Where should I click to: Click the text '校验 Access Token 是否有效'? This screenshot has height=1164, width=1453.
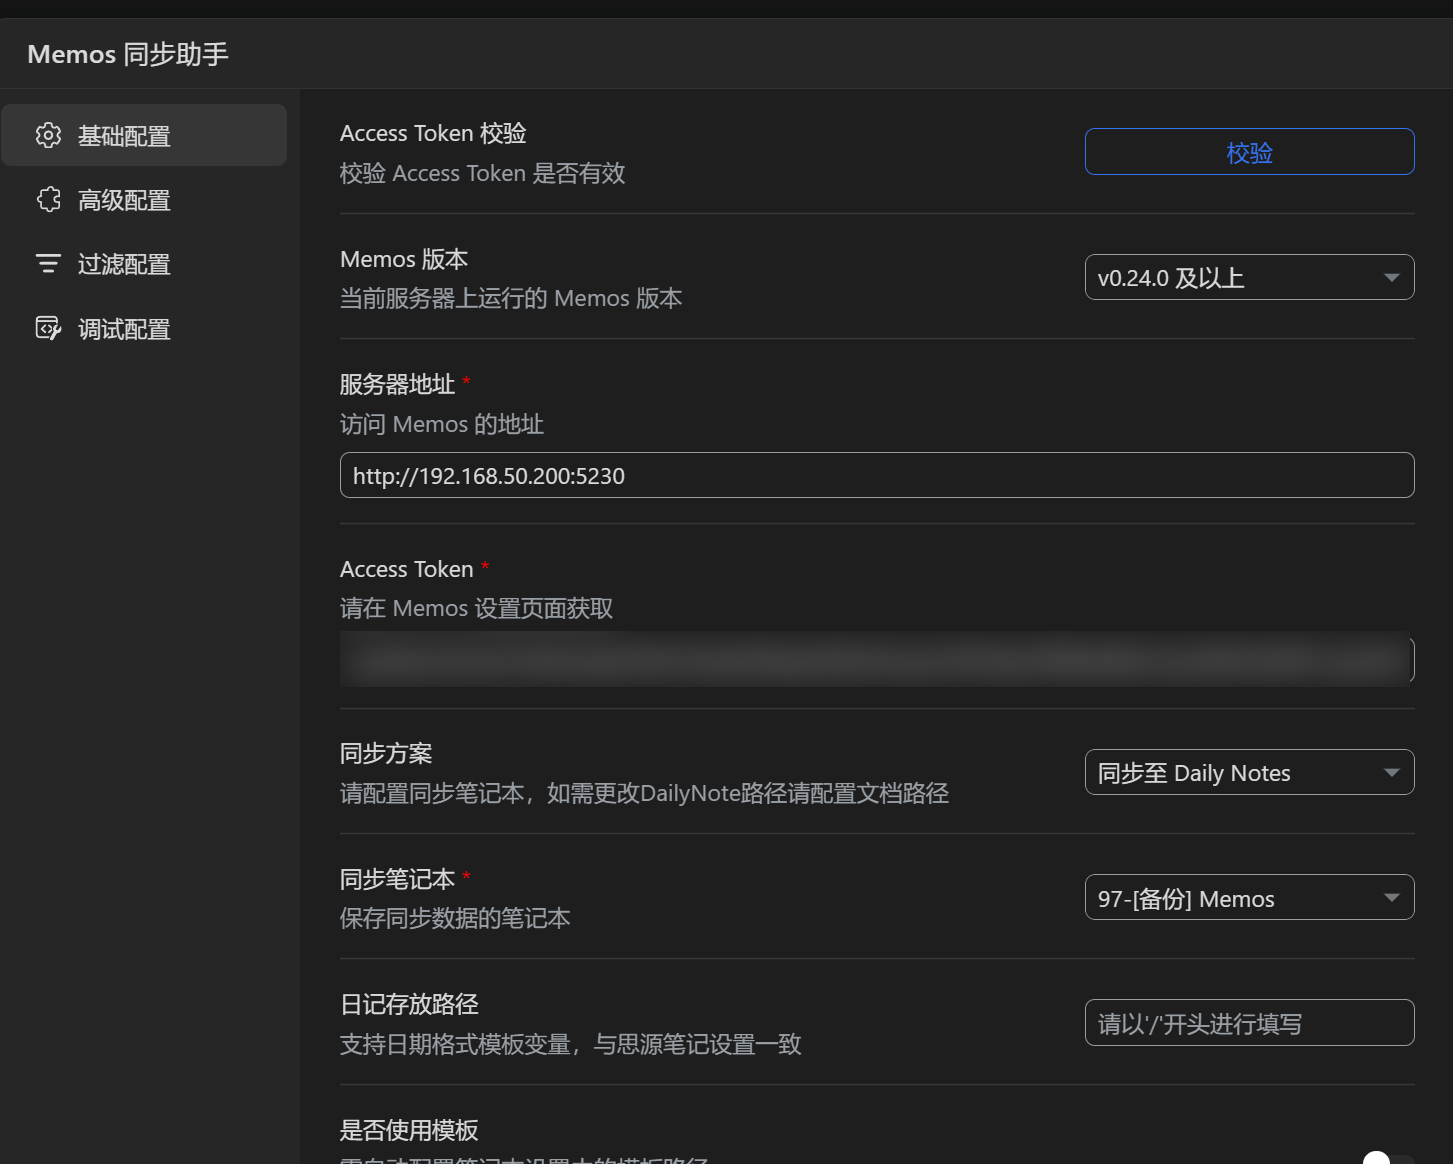[482, 173]
